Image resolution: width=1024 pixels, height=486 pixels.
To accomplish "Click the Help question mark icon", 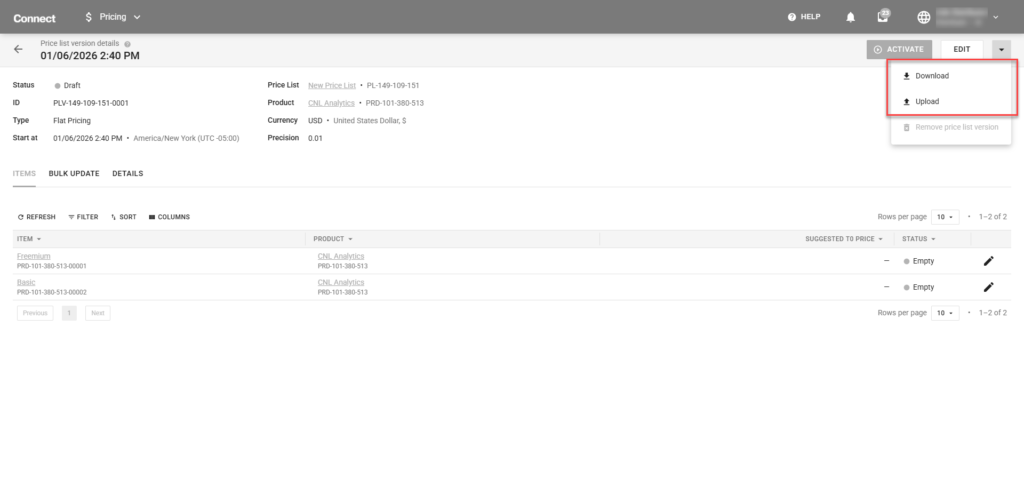I will point(792,17).
